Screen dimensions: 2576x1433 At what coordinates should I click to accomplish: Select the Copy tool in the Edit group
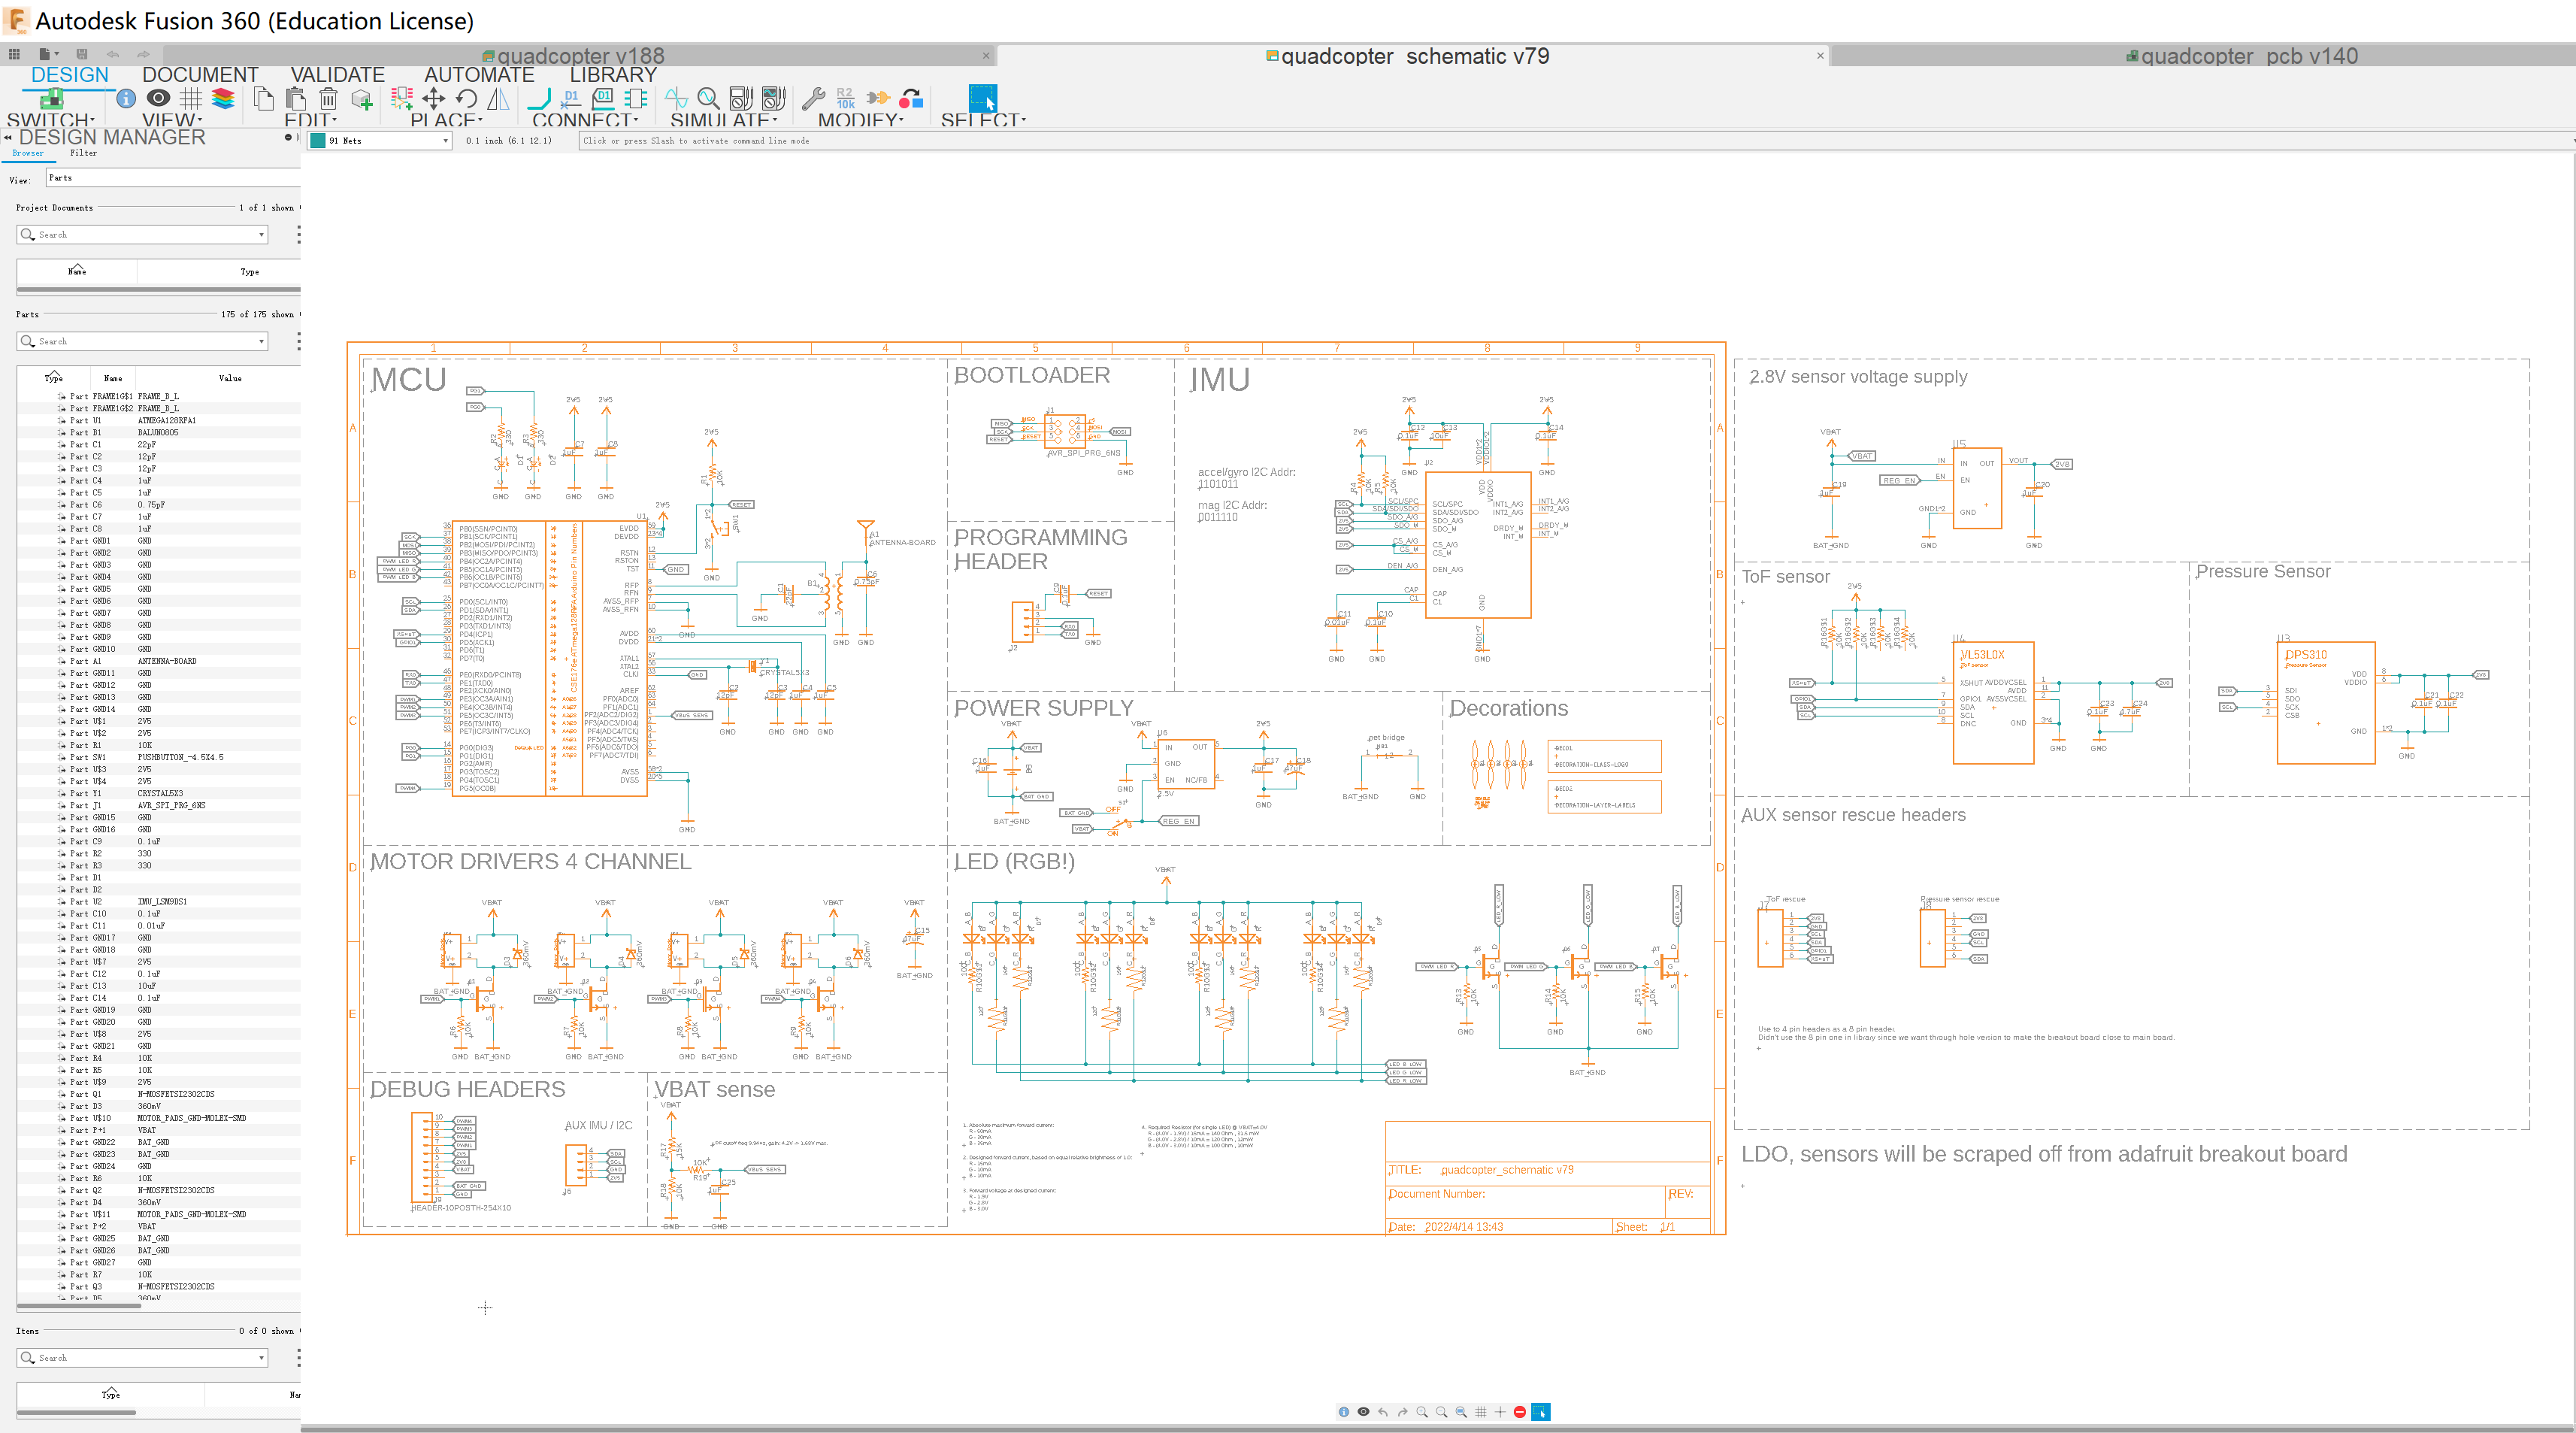click(264, 98)
